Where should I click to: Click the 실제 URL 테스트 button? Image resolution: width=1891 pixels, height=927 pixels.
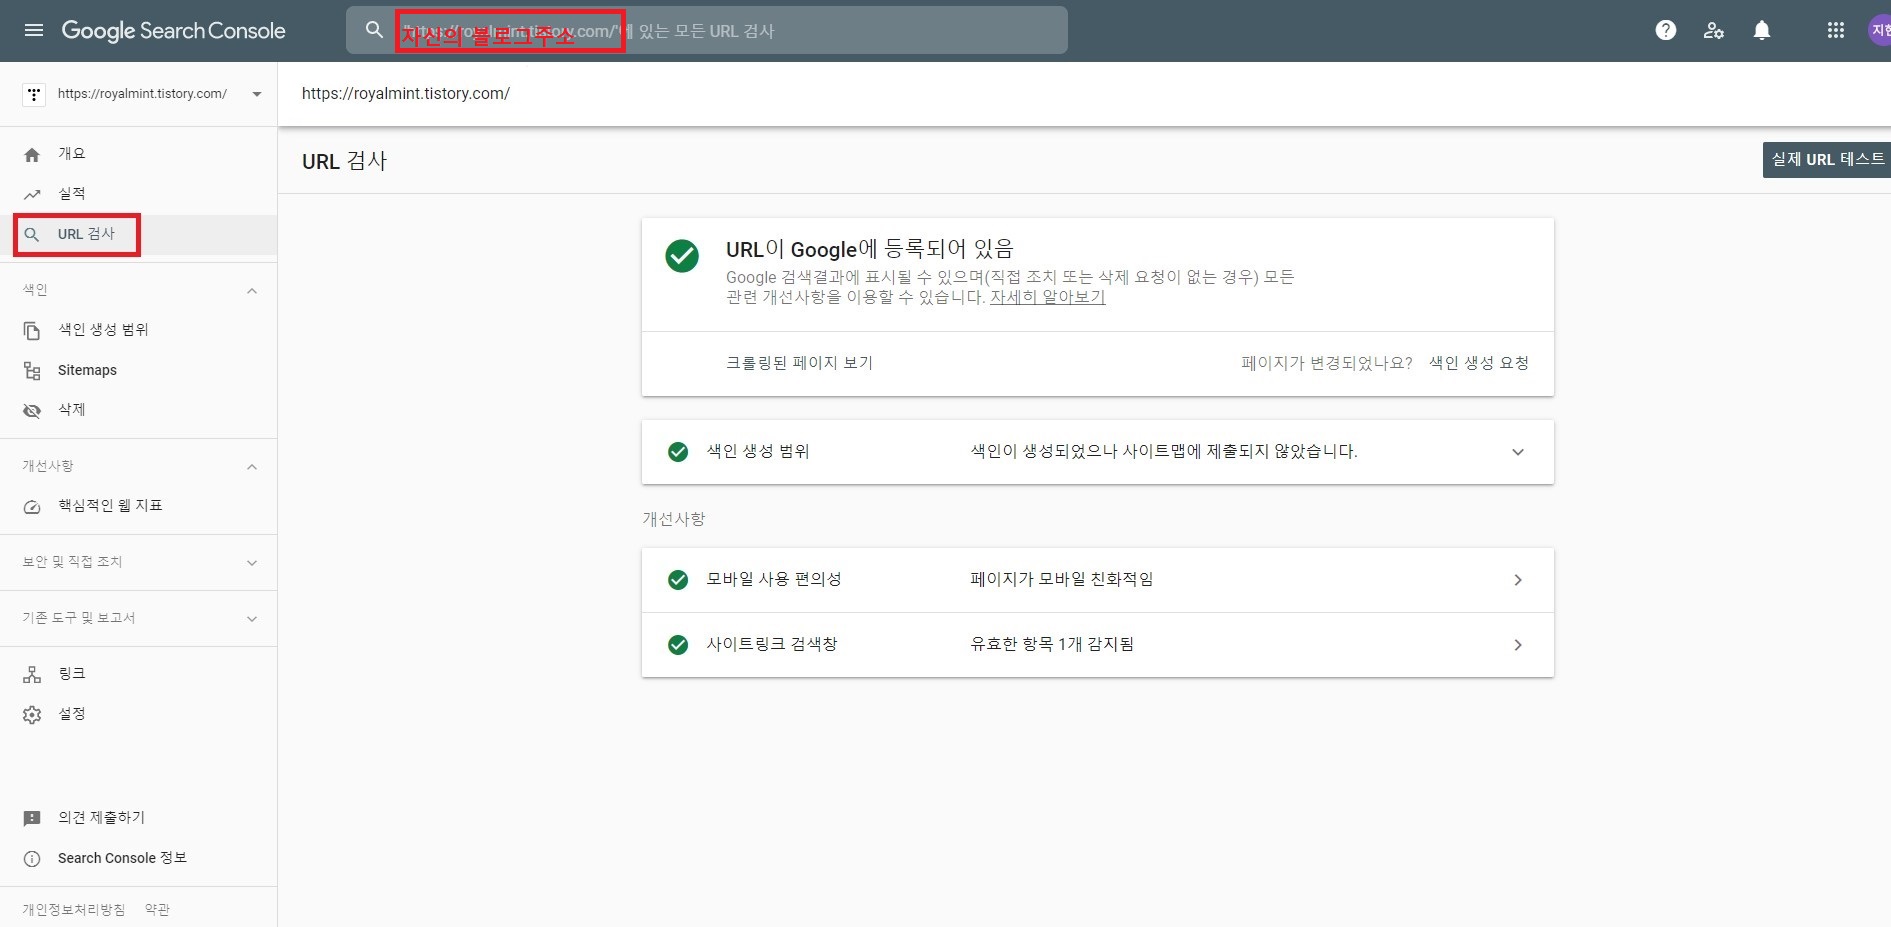tap(1827, 160)
